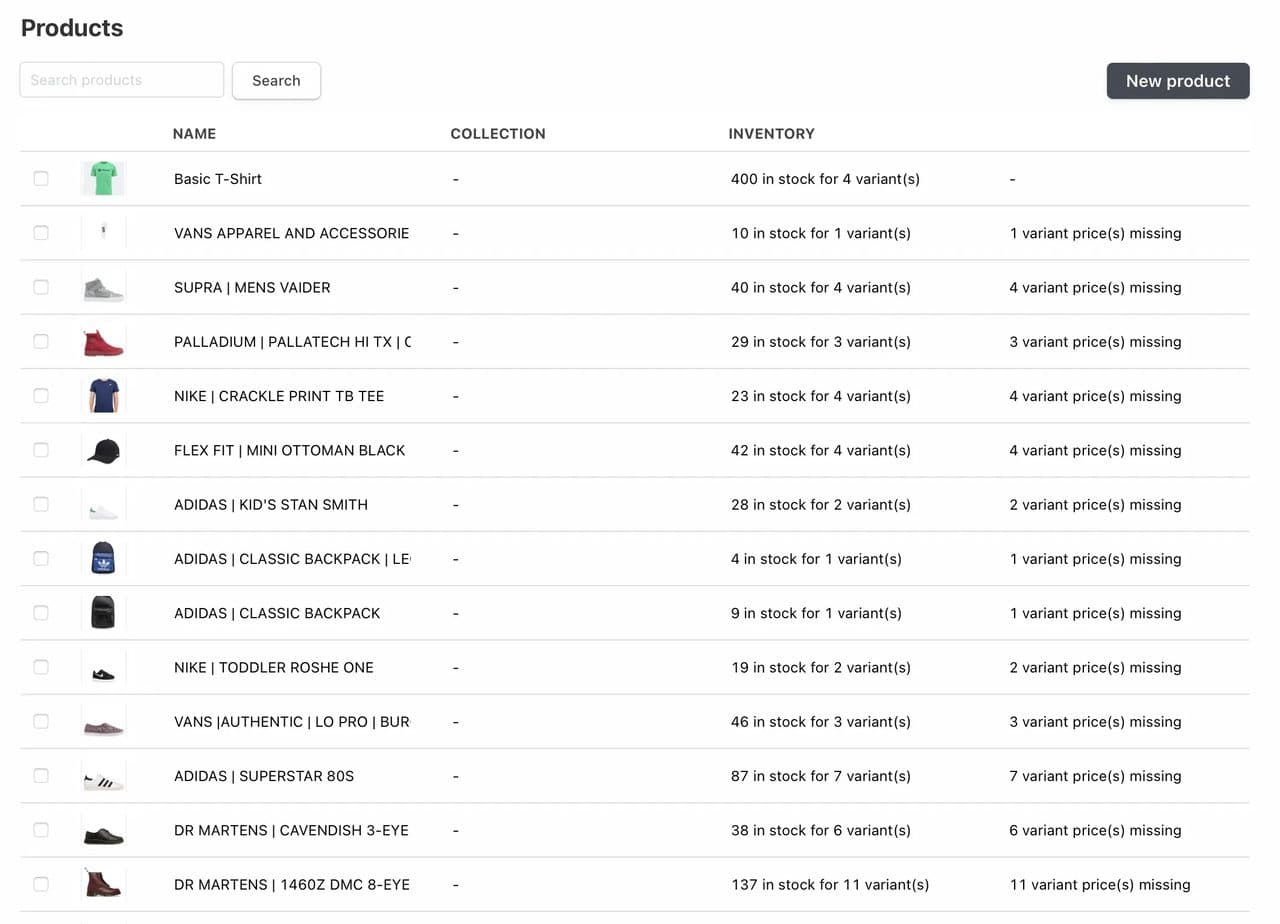Image resolution: width=1280 pixels, height=924 pixels.
Task: Click the black backpack thumbnail with 9 in stock
Action: click(x=103, y=613)
